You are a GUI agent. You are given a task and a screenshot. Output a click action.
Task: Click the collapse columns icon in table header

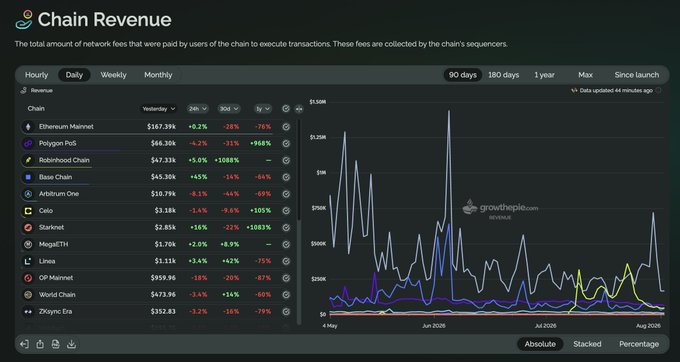click(x=298, y=109)
